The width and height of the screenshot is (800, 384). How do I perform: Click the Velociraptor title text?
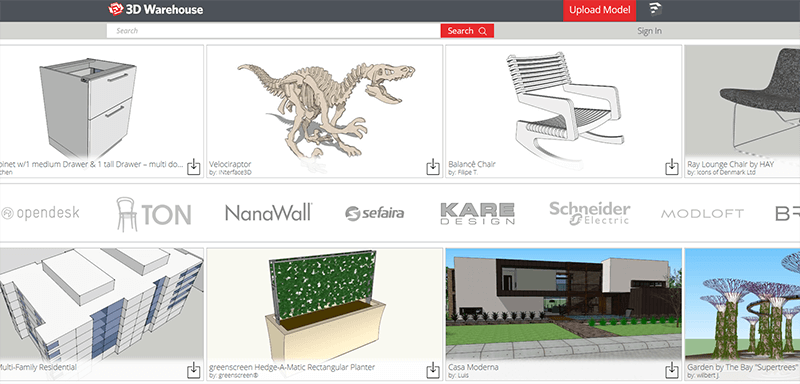tap(230, 164)
